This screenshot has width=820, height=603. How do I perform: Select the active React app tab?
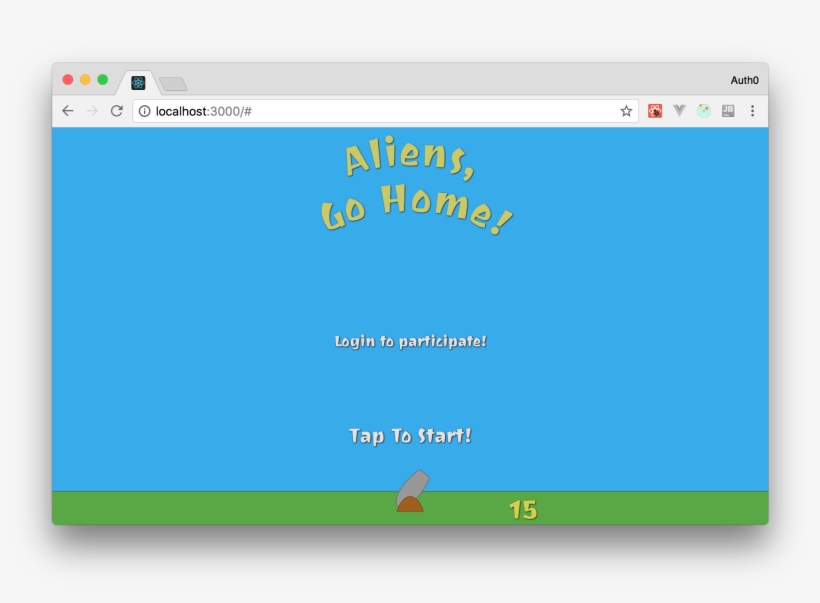coord(138,83)
